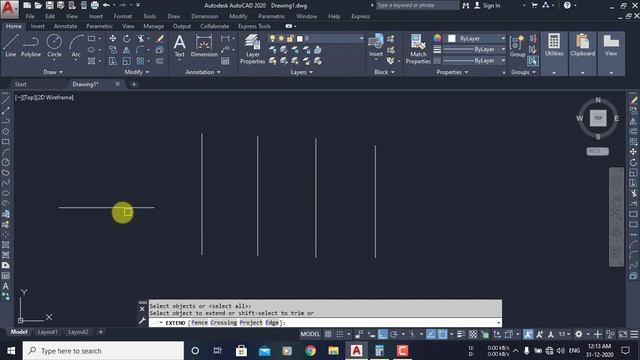Toggle 2D object snap in status bar
Image resolution: width=640 pixels, height=360 pixels.
(442, 334)
